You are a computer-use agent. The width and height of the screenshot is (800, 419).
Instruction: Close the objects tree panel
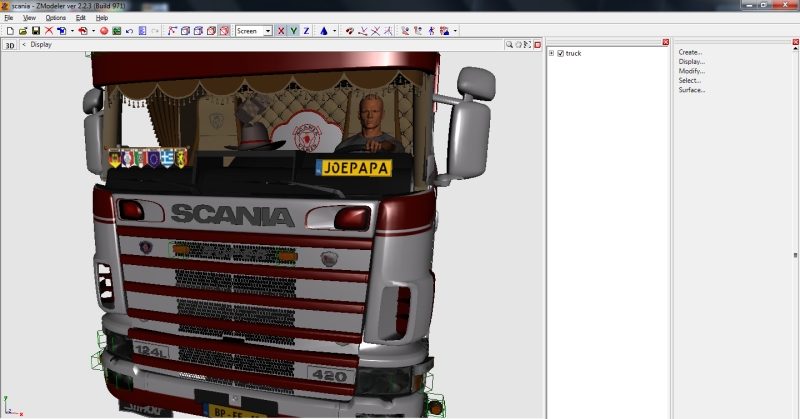point(666,42)
